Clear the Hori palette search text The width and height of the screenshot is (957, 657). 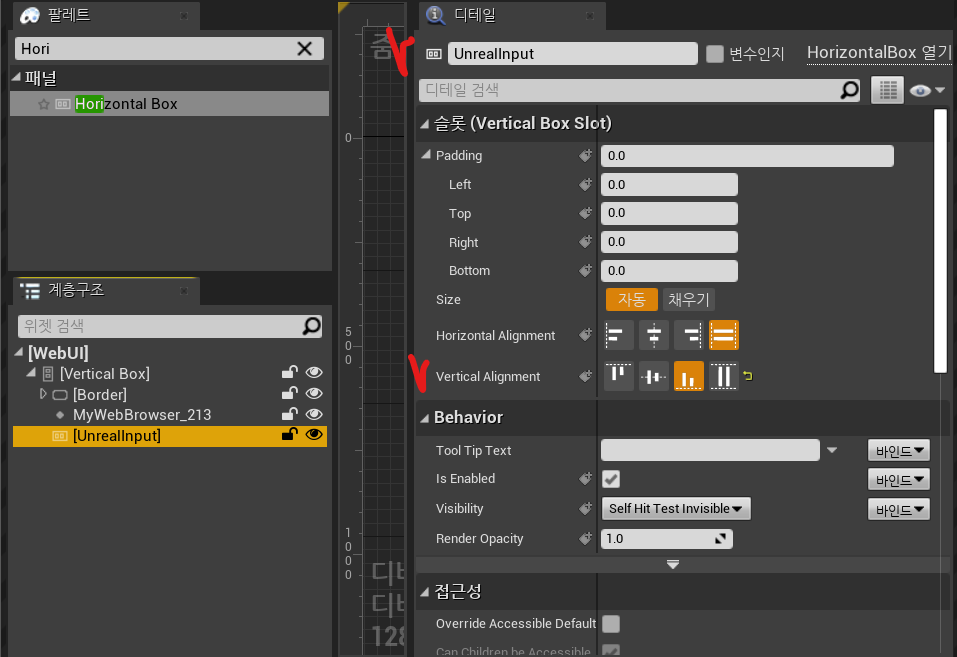305,49
